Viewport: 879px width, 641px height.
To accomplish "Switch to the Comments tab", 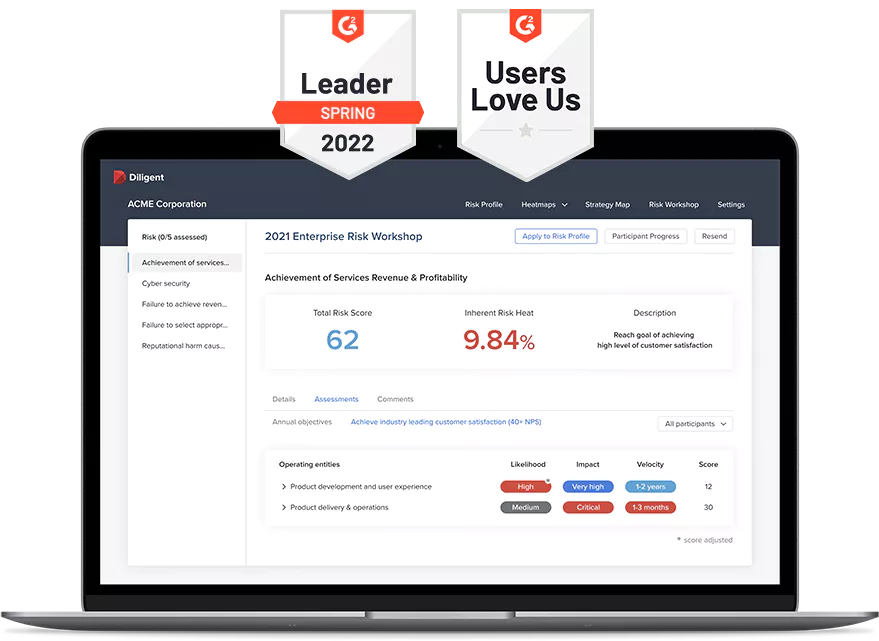I will click(x=395, y=399).
